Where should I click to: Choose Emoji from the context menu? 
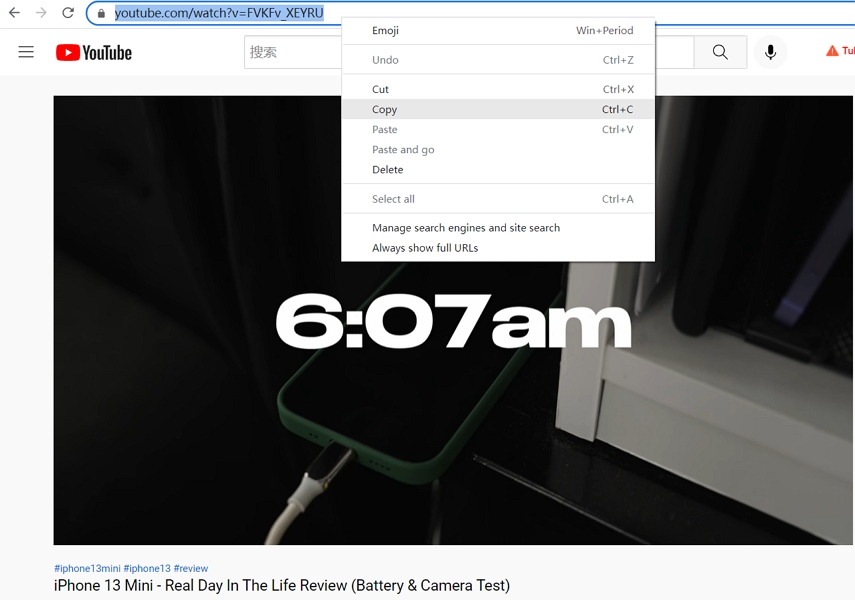[x=498, y=31]
